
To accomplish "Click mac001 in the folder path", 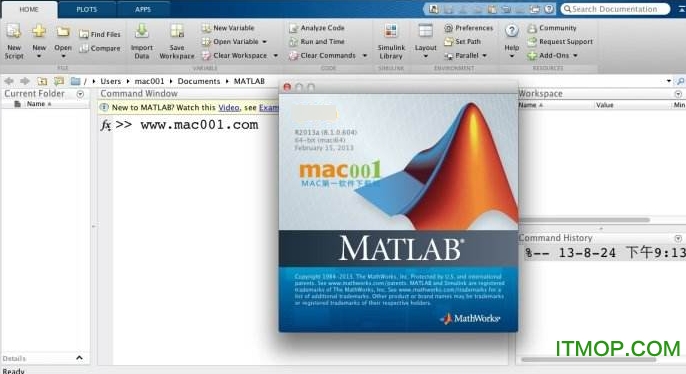I will click(x=149, y=81).
